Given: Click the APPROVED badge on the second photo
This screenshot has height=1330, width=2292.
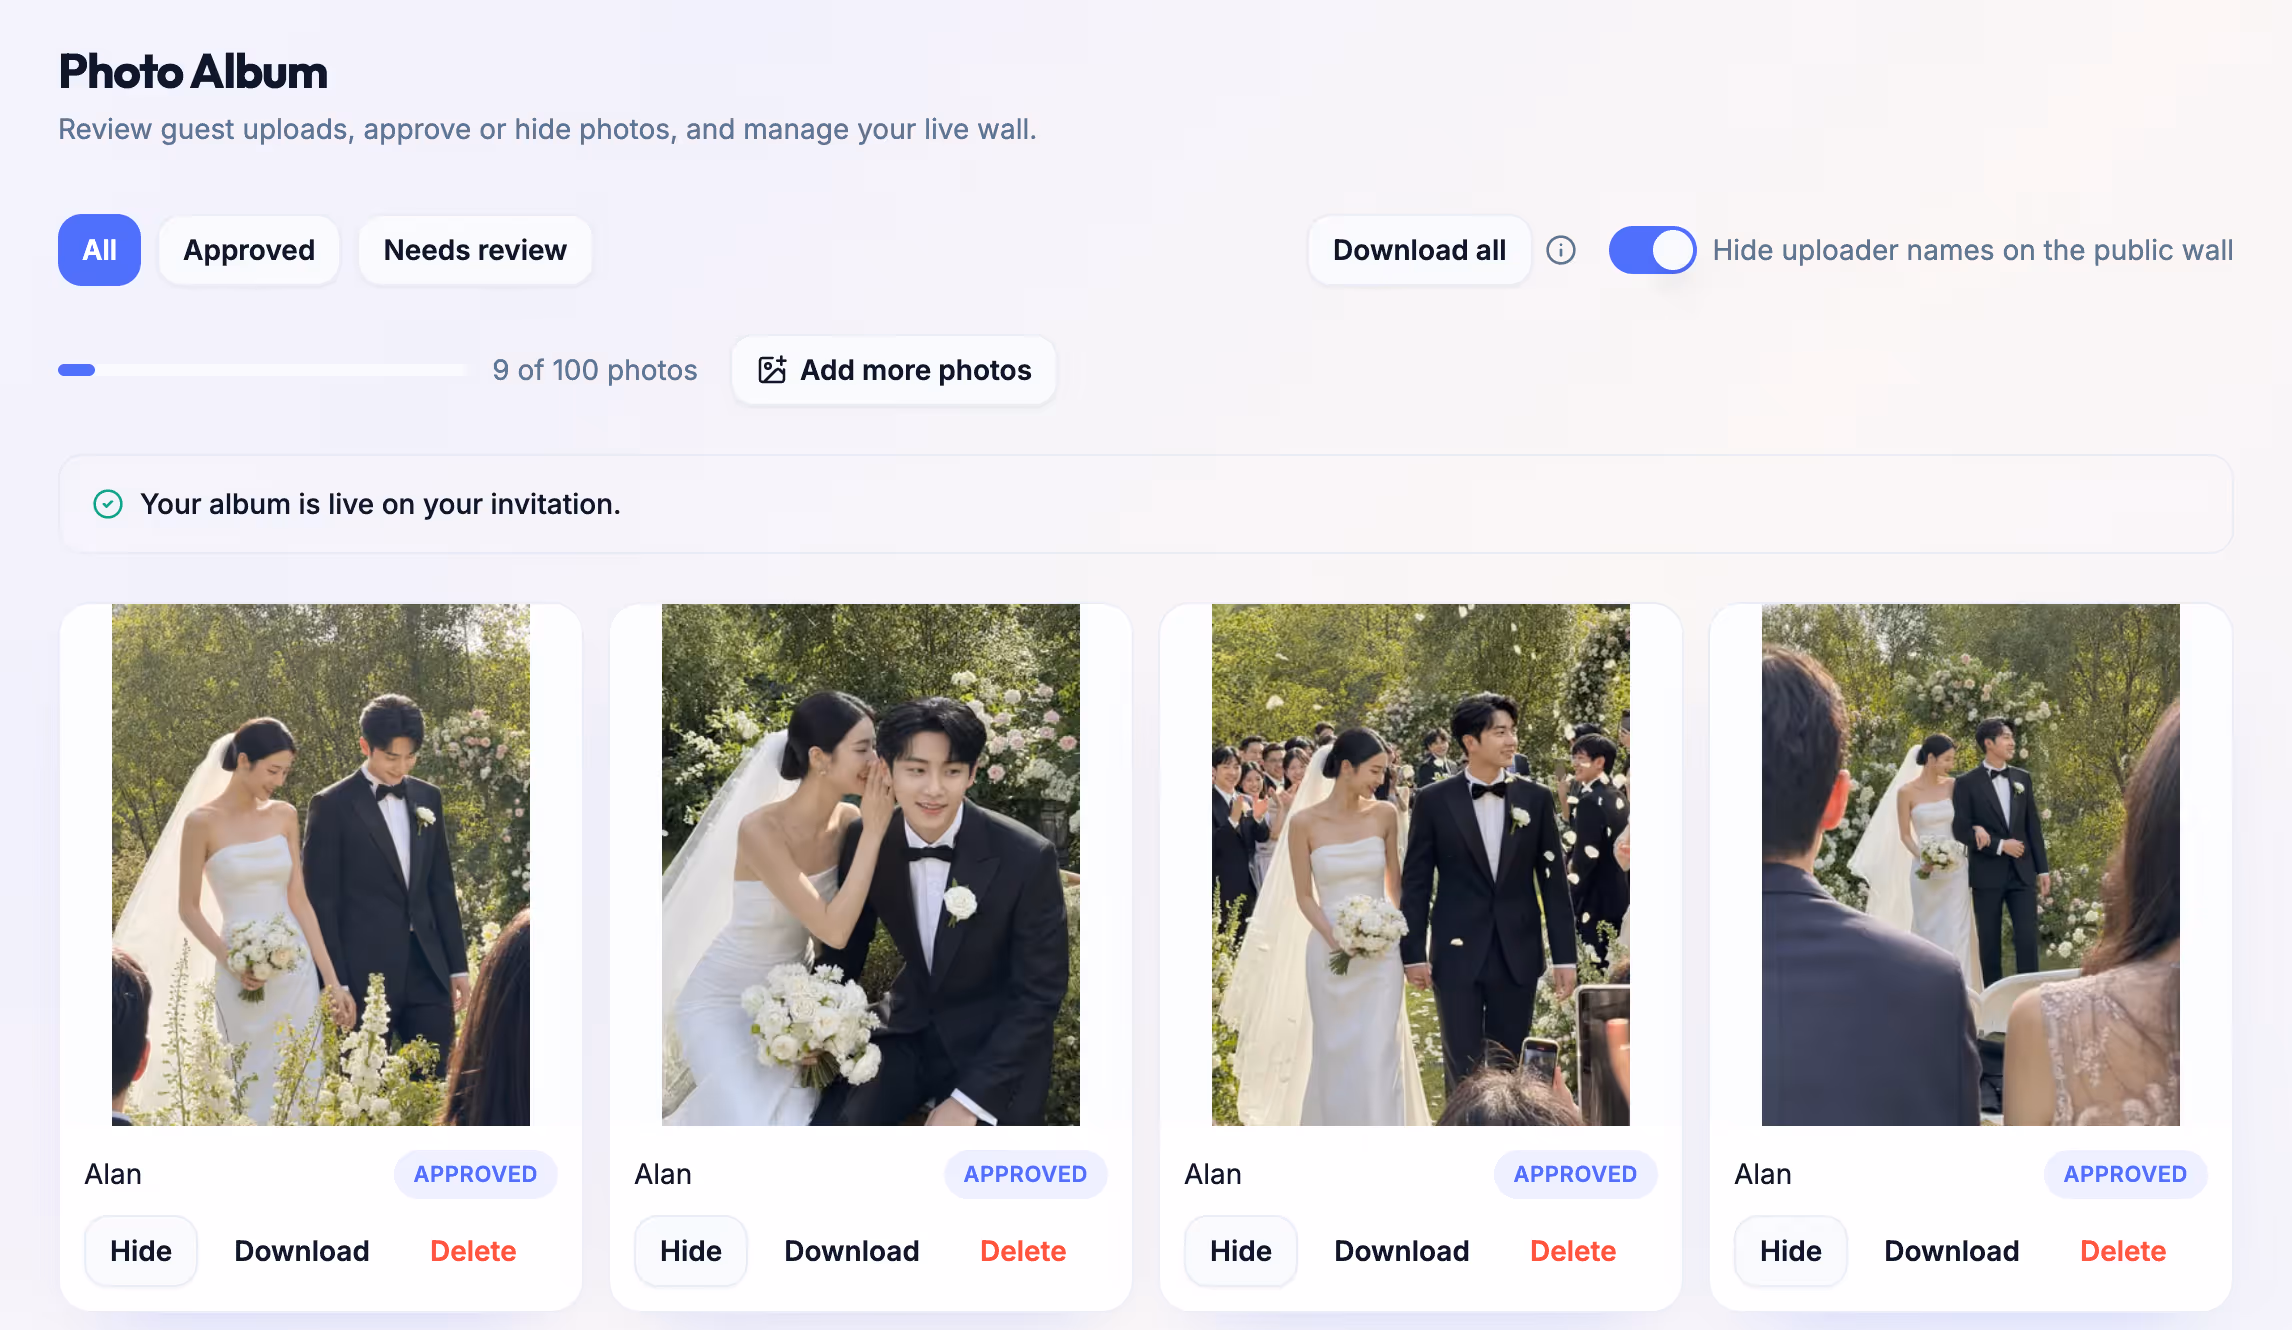Looking at the screenshot, I should pyautogui.click(x=1025, y=1174).
